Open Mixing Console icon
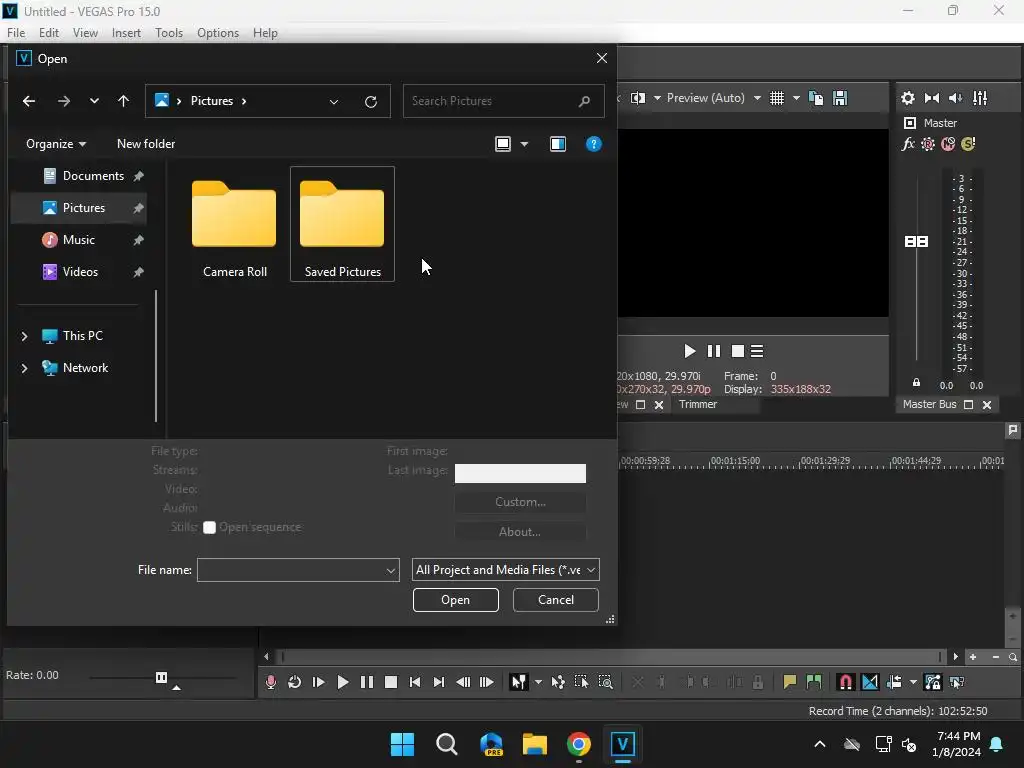The image size is (1024, 768). [980, 98]
